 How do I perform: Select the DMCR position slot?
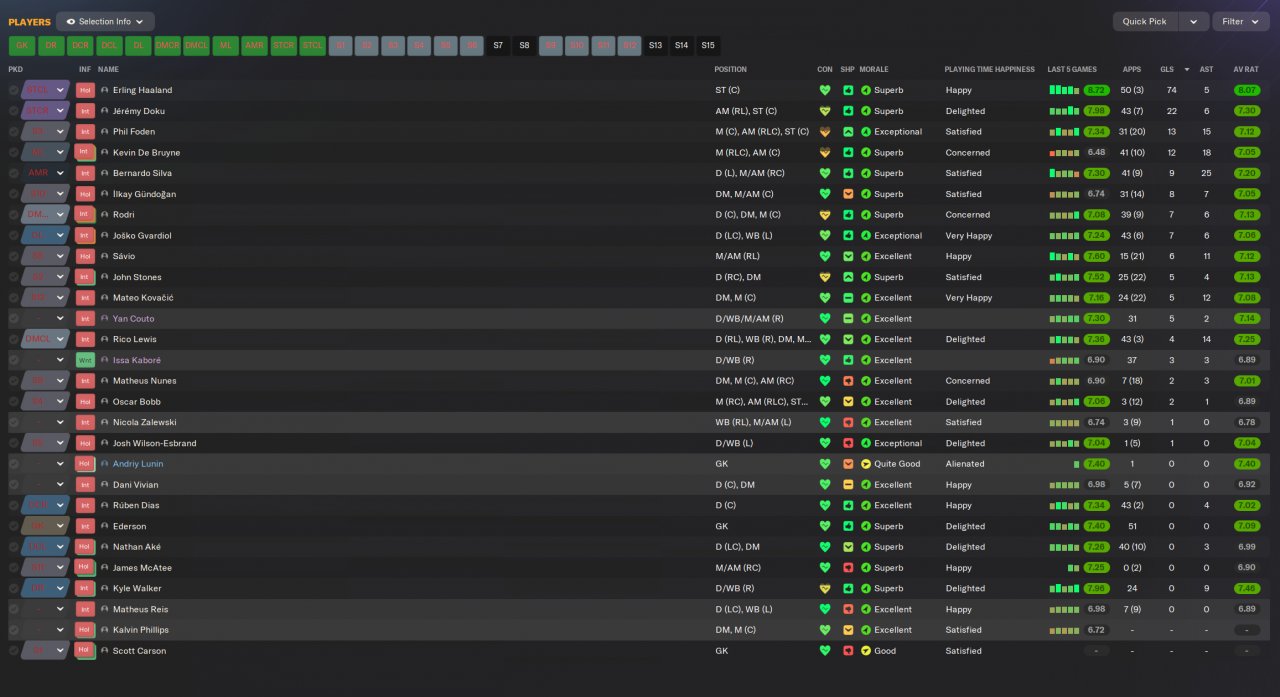click(x=167, y=45)
